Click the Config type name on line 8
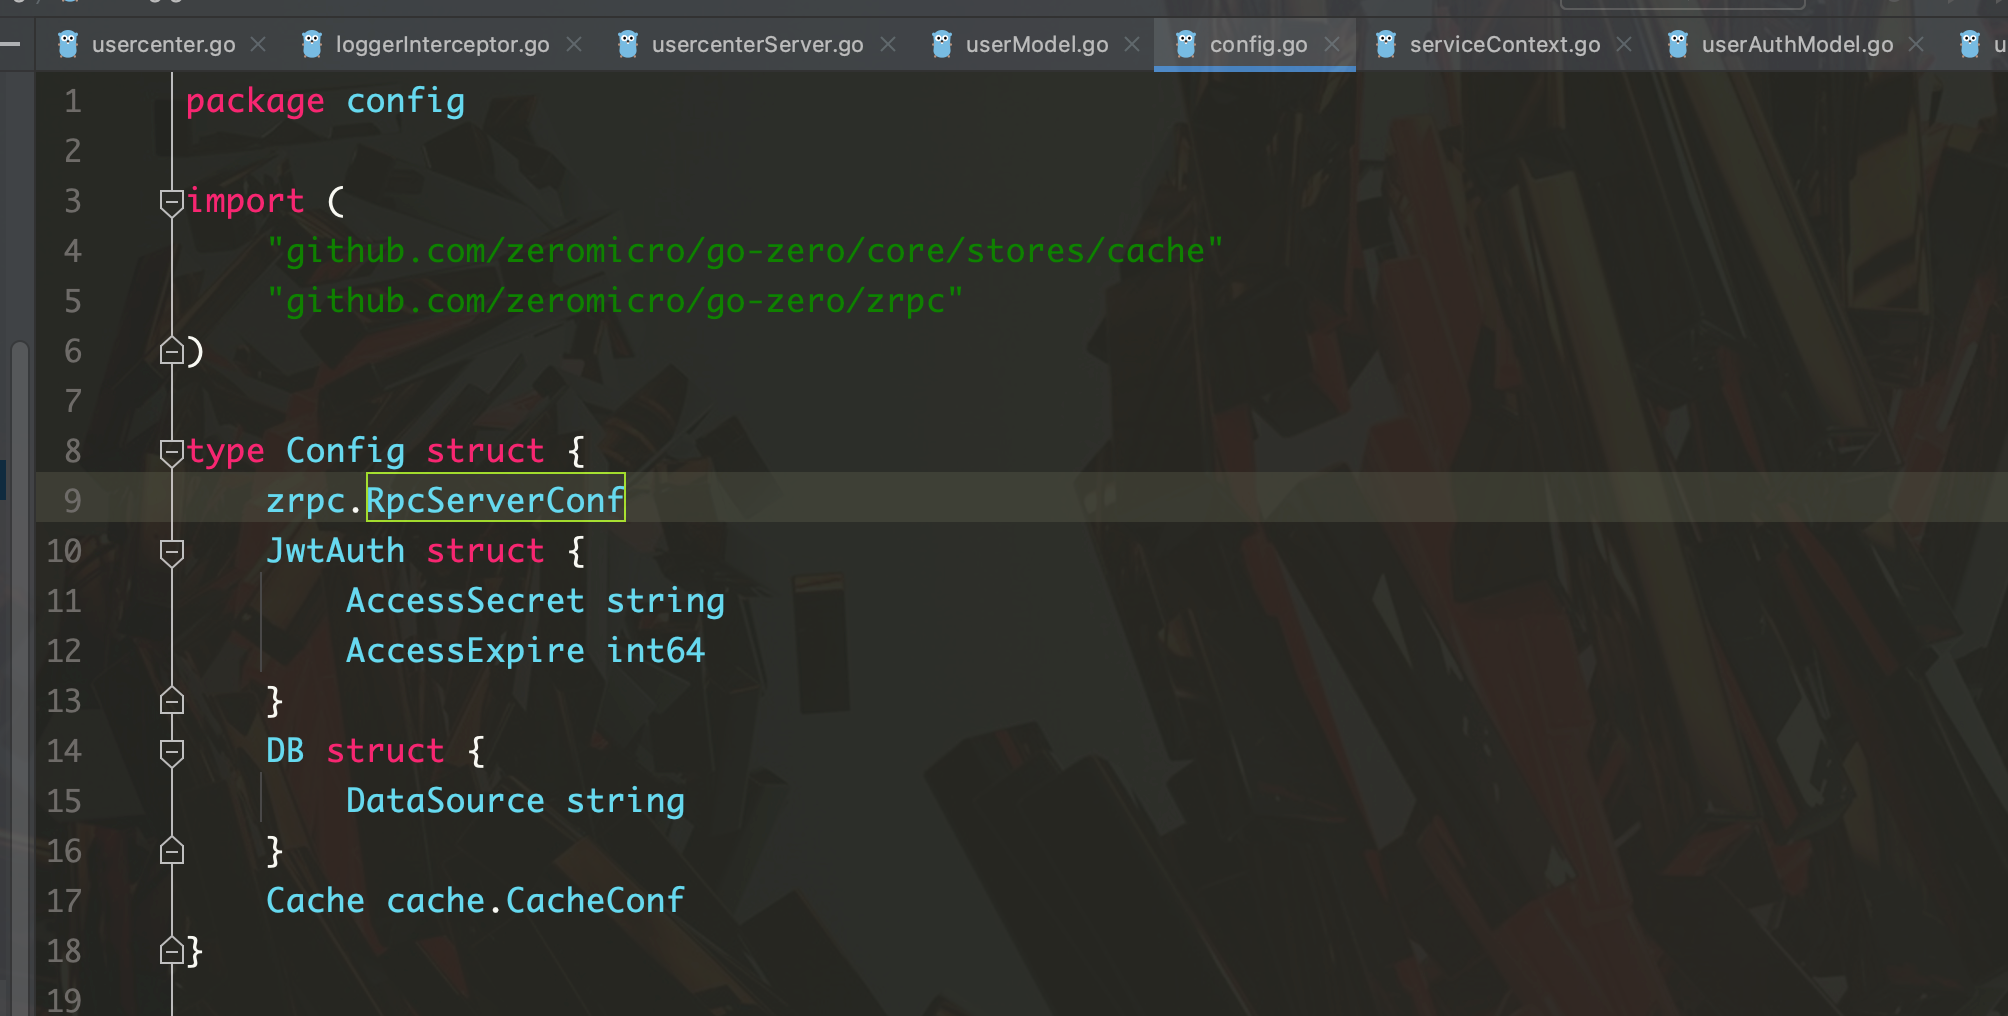 [x=345, y=451]
